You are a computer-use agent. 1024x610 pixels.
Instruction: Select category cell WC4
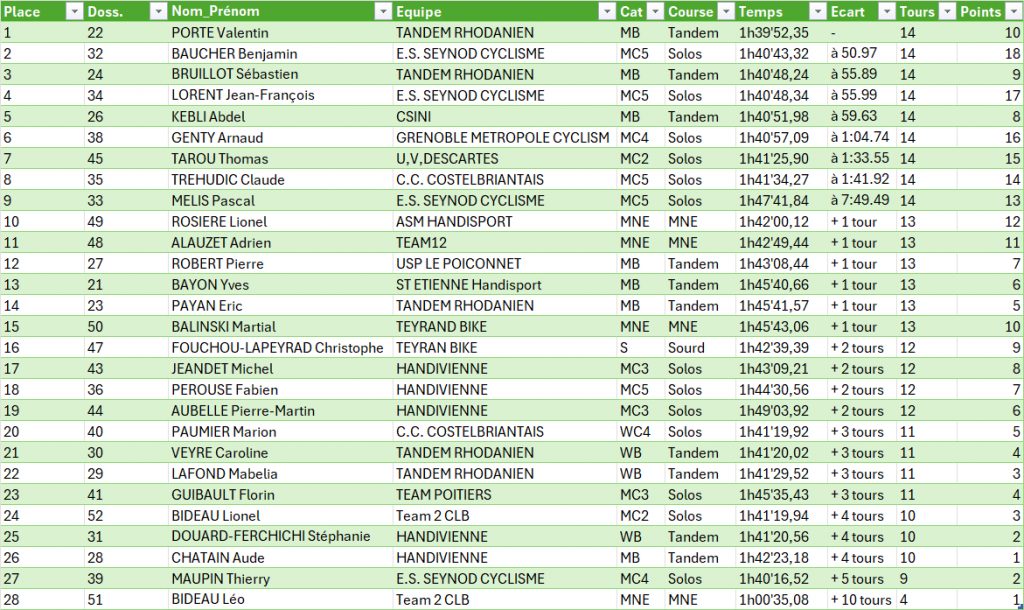pyautogui.click(x=641, y=432)
